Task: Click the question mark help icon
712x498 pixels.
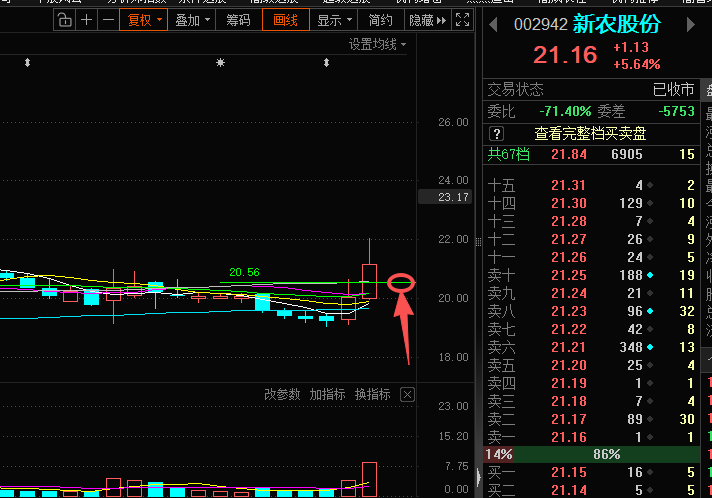Action: pos(496,133)
